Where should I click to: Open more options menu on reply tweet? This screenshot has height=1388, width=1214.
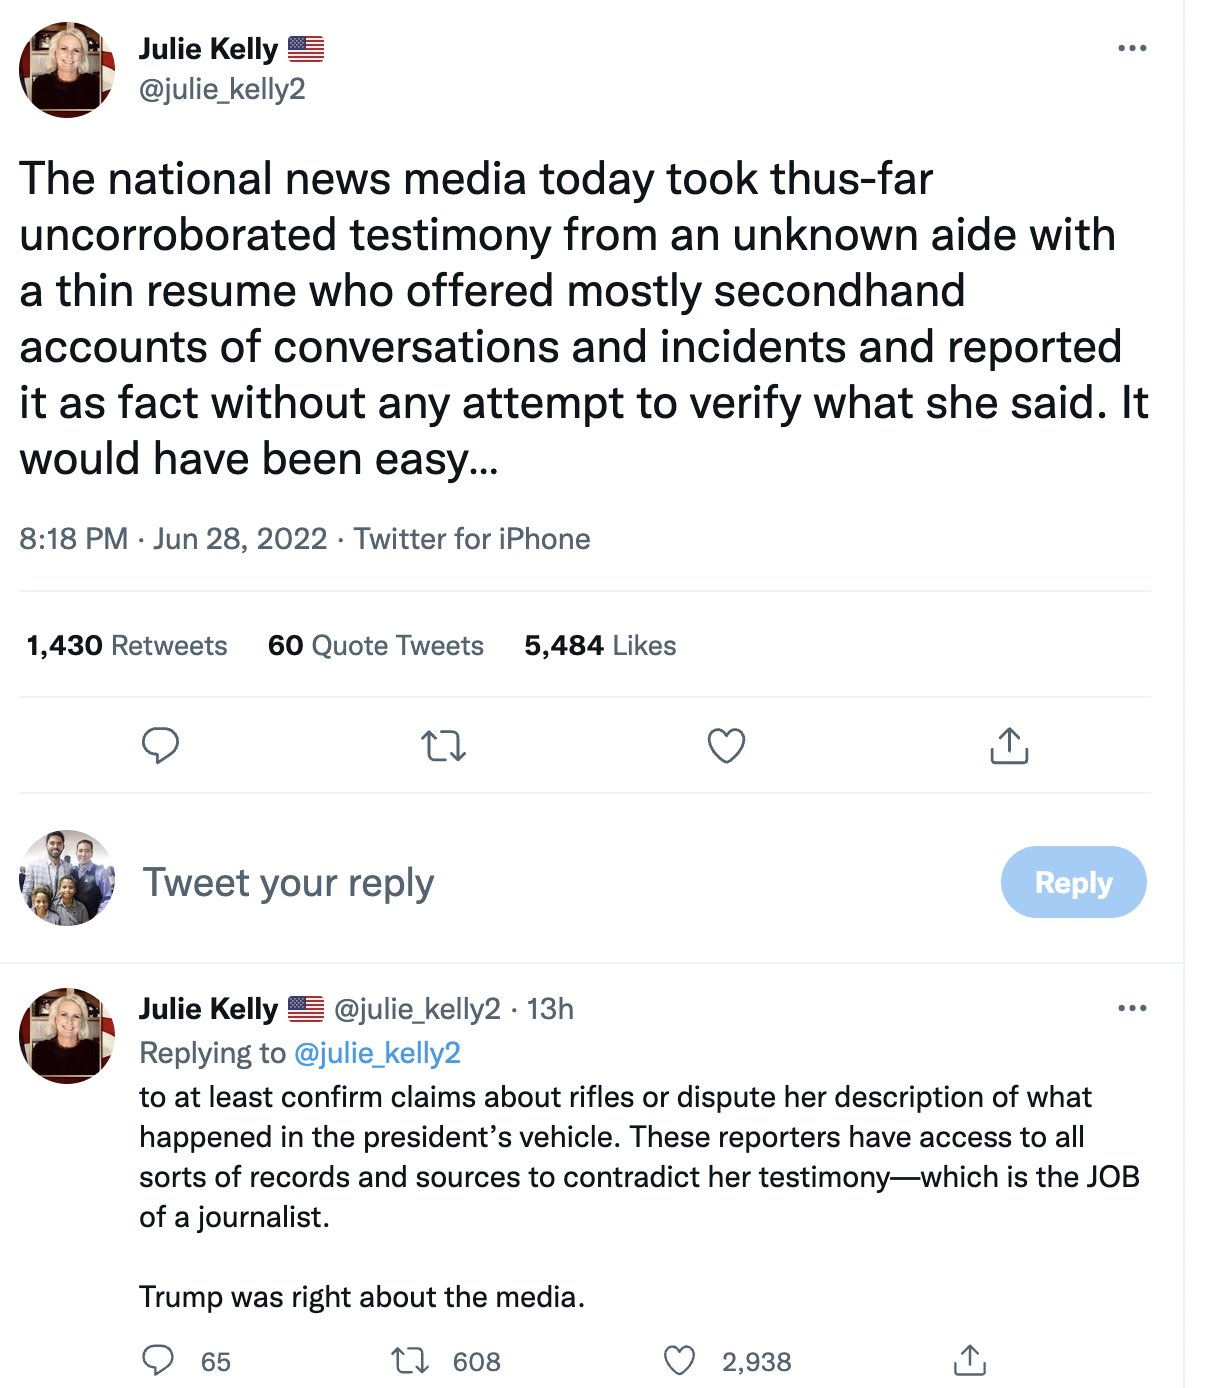(1132, 1008)
